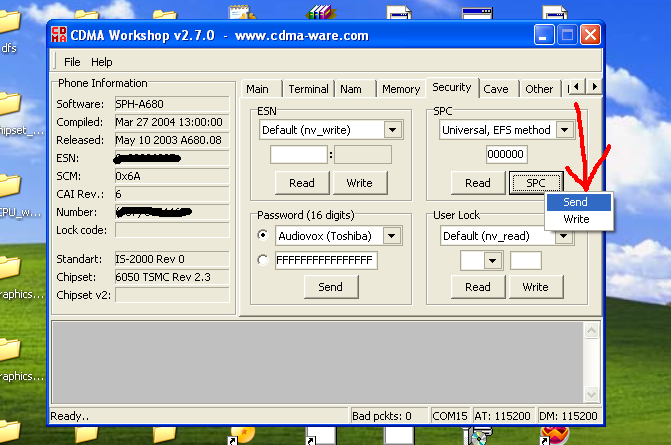Viewport: 671px width, 445px height.
Task: Switch to the Other tab
Action: point(539,89)
